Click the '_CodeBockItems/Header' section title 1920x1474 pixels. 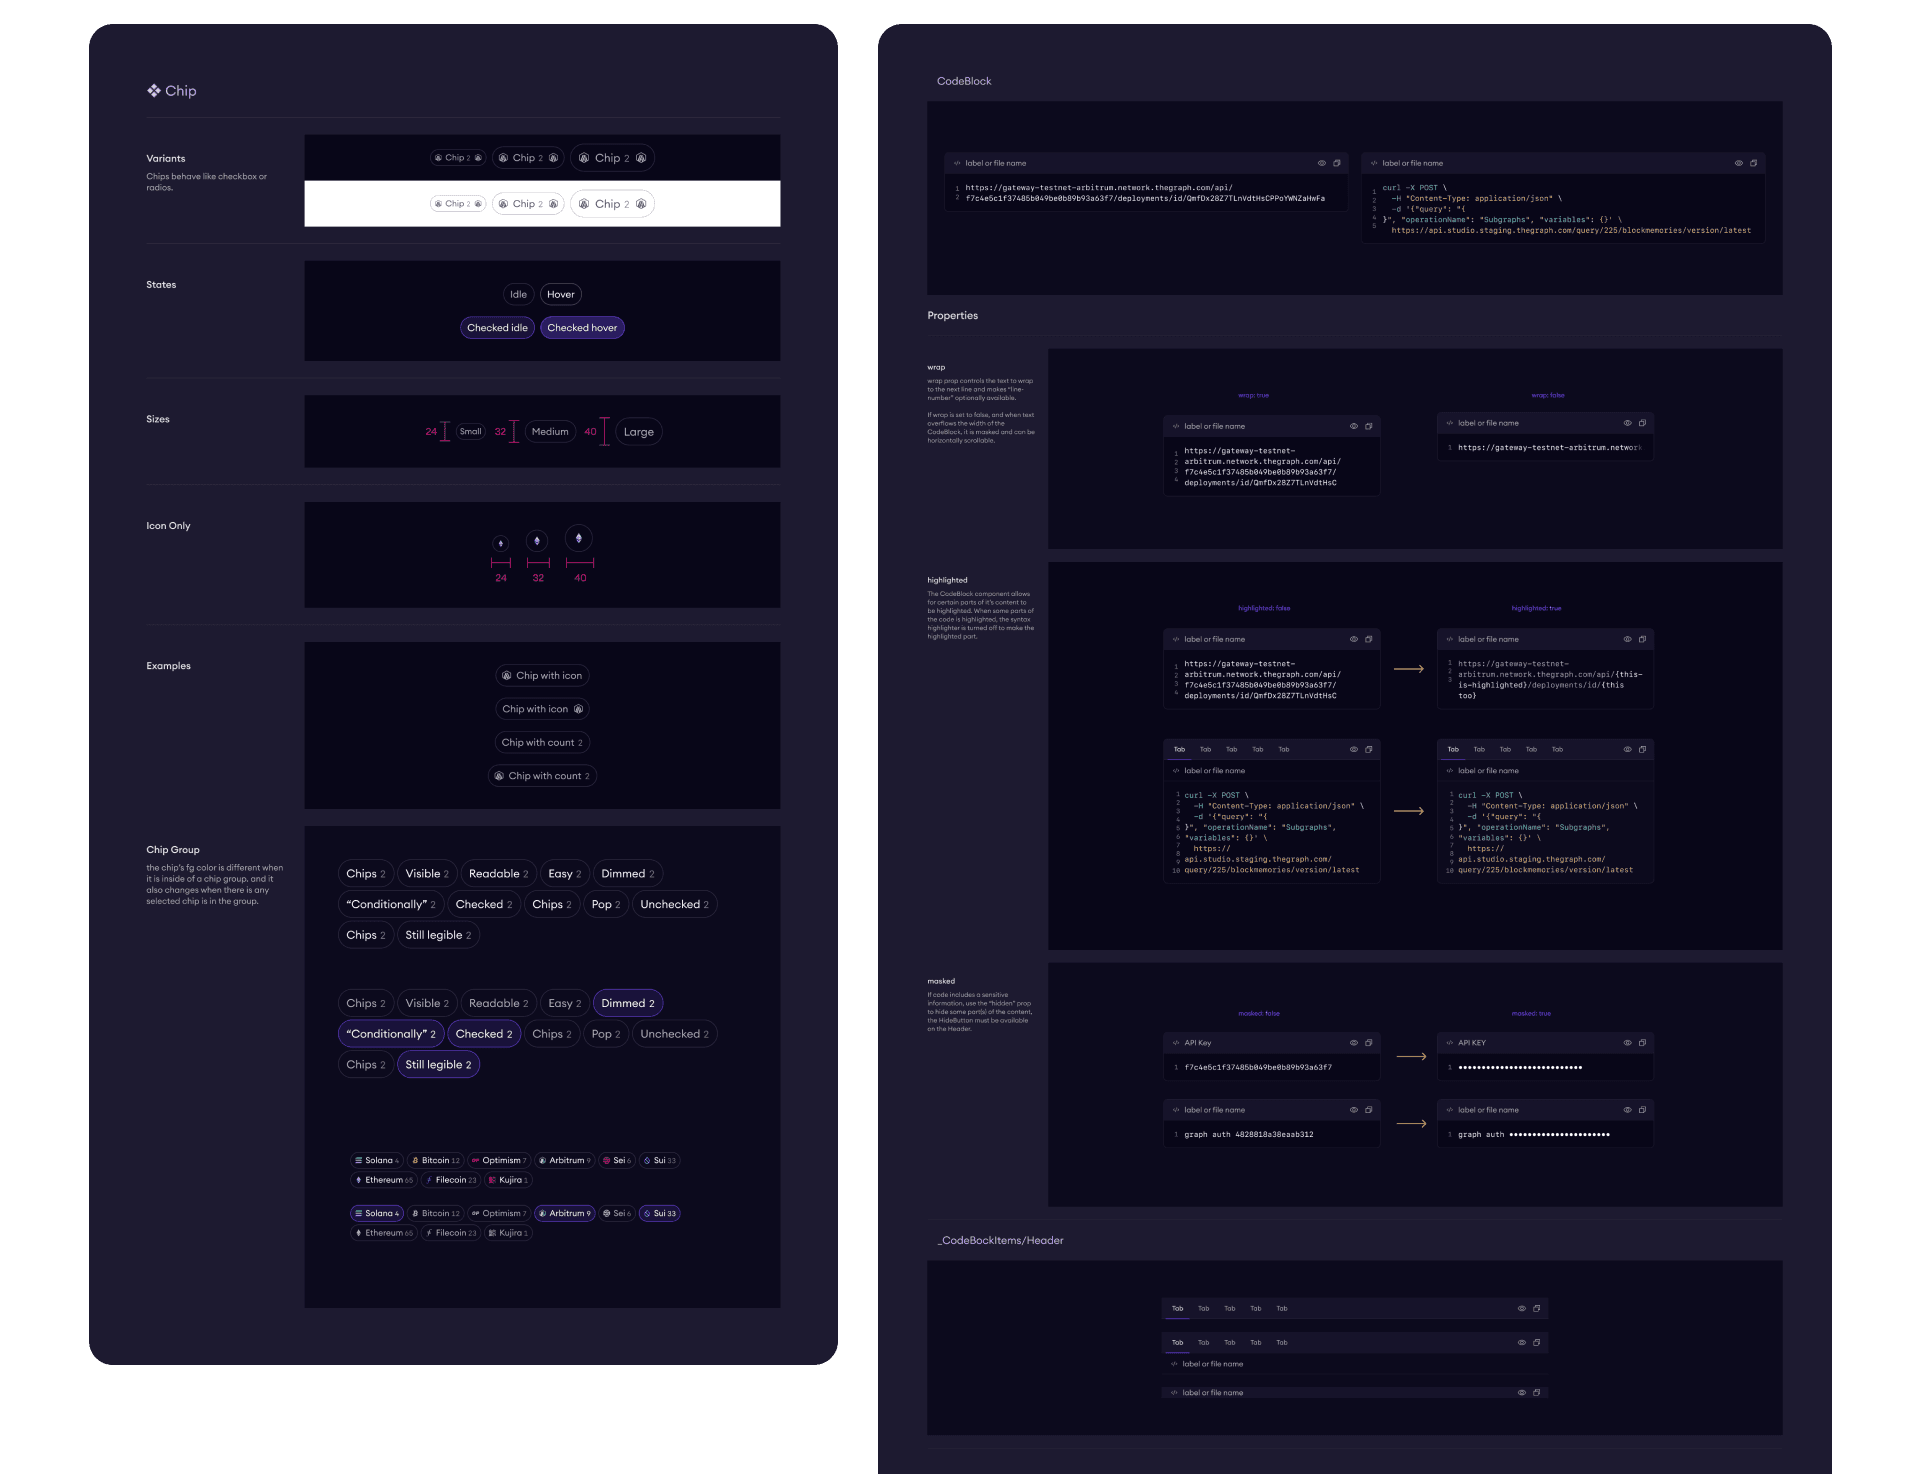tap(1000, 1240)
